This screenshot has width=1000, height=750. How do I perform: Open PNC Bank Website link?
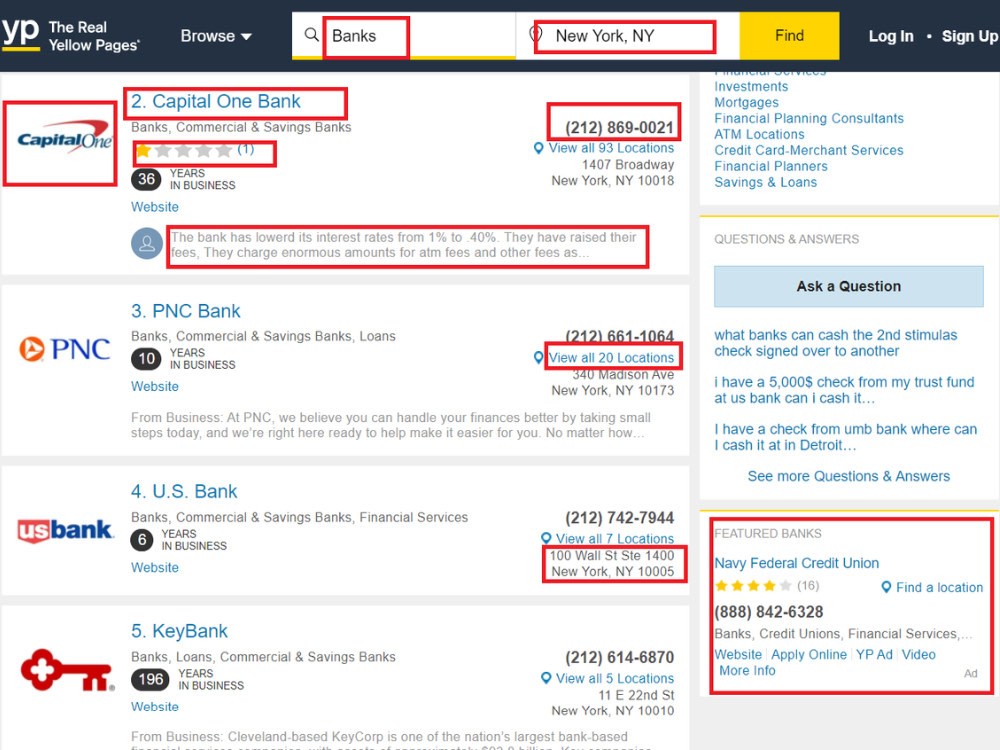(x=155, y=386)
